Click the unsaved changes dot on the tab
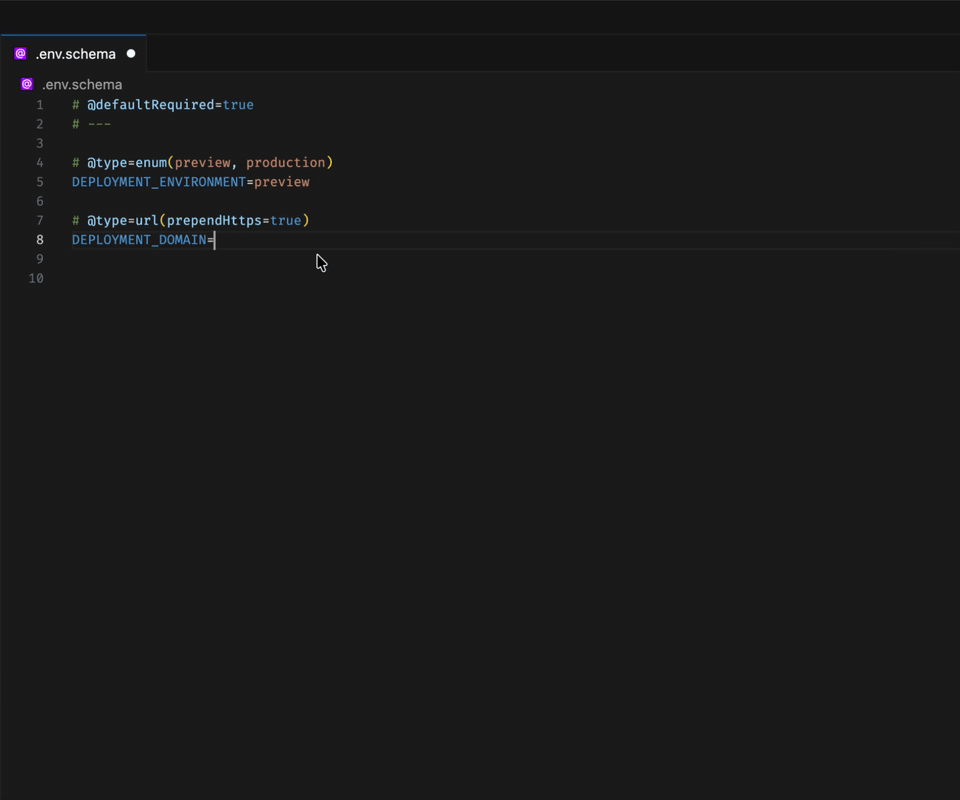Screen dimensions: 960x800 130,53
